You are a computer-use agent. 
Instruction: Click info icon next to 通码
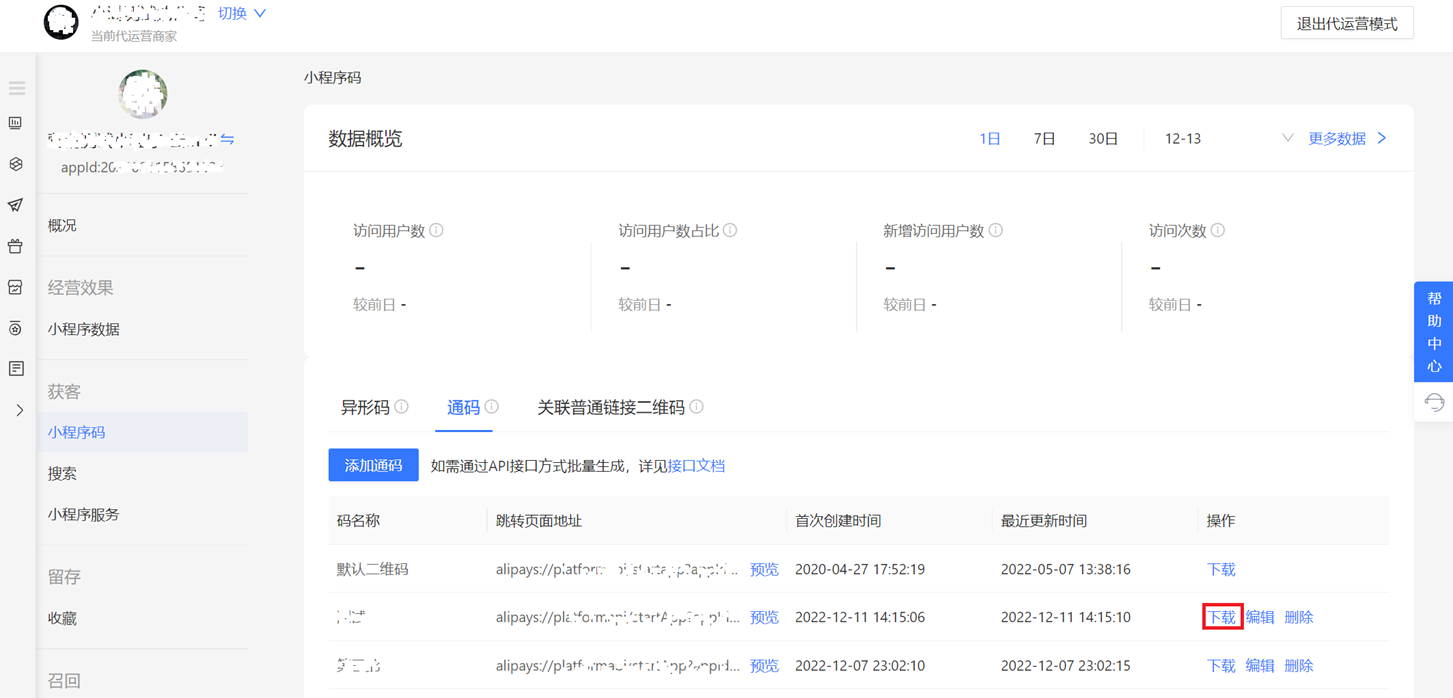click(x=491, y=407)
